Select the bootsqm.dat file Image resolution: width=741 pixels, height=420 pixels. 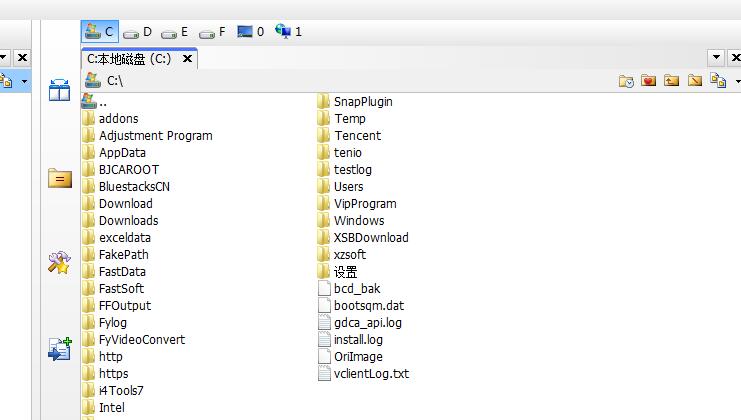point(361,306)
